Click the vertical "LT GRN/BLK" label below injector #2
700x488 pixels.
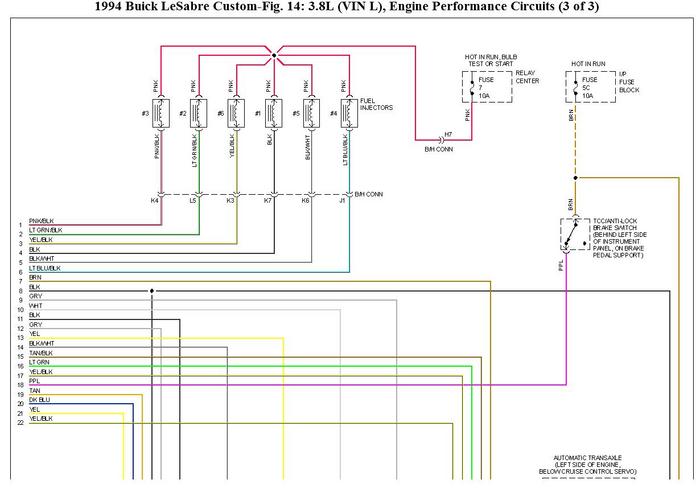[194, 150]
